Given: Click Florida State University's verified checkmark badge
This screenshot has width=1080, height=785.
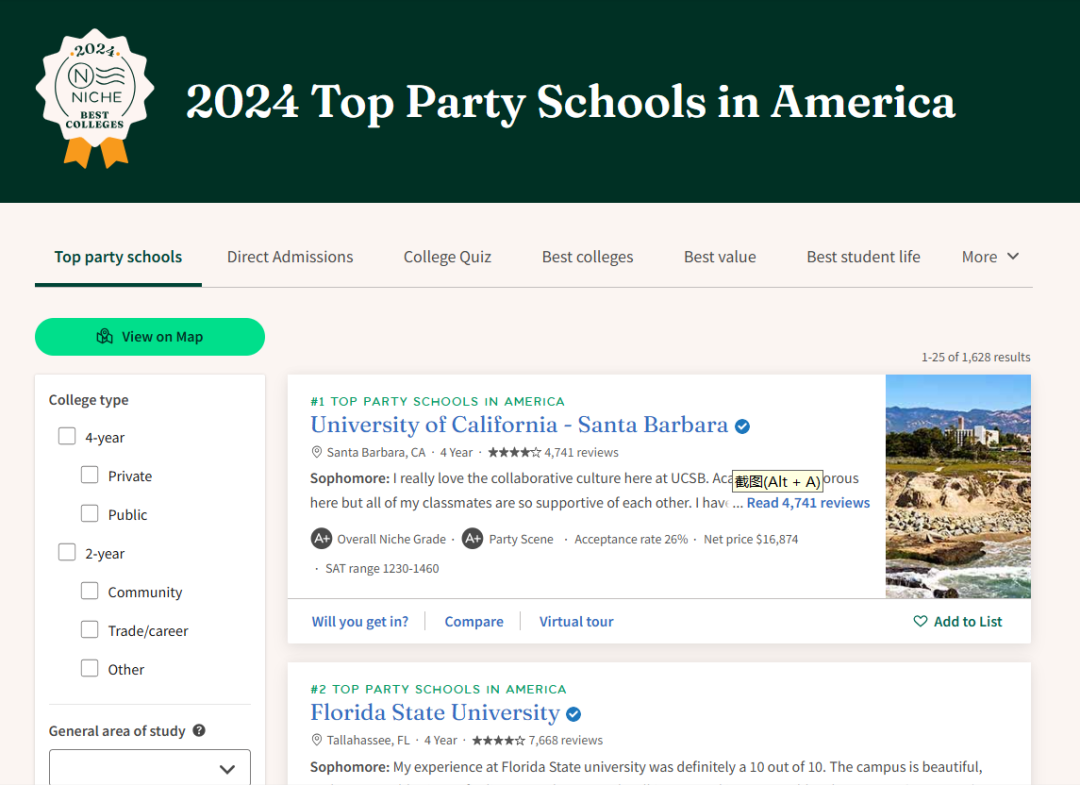Looking at the screenshot, I should pyautogui.click(x=574, y=714).
